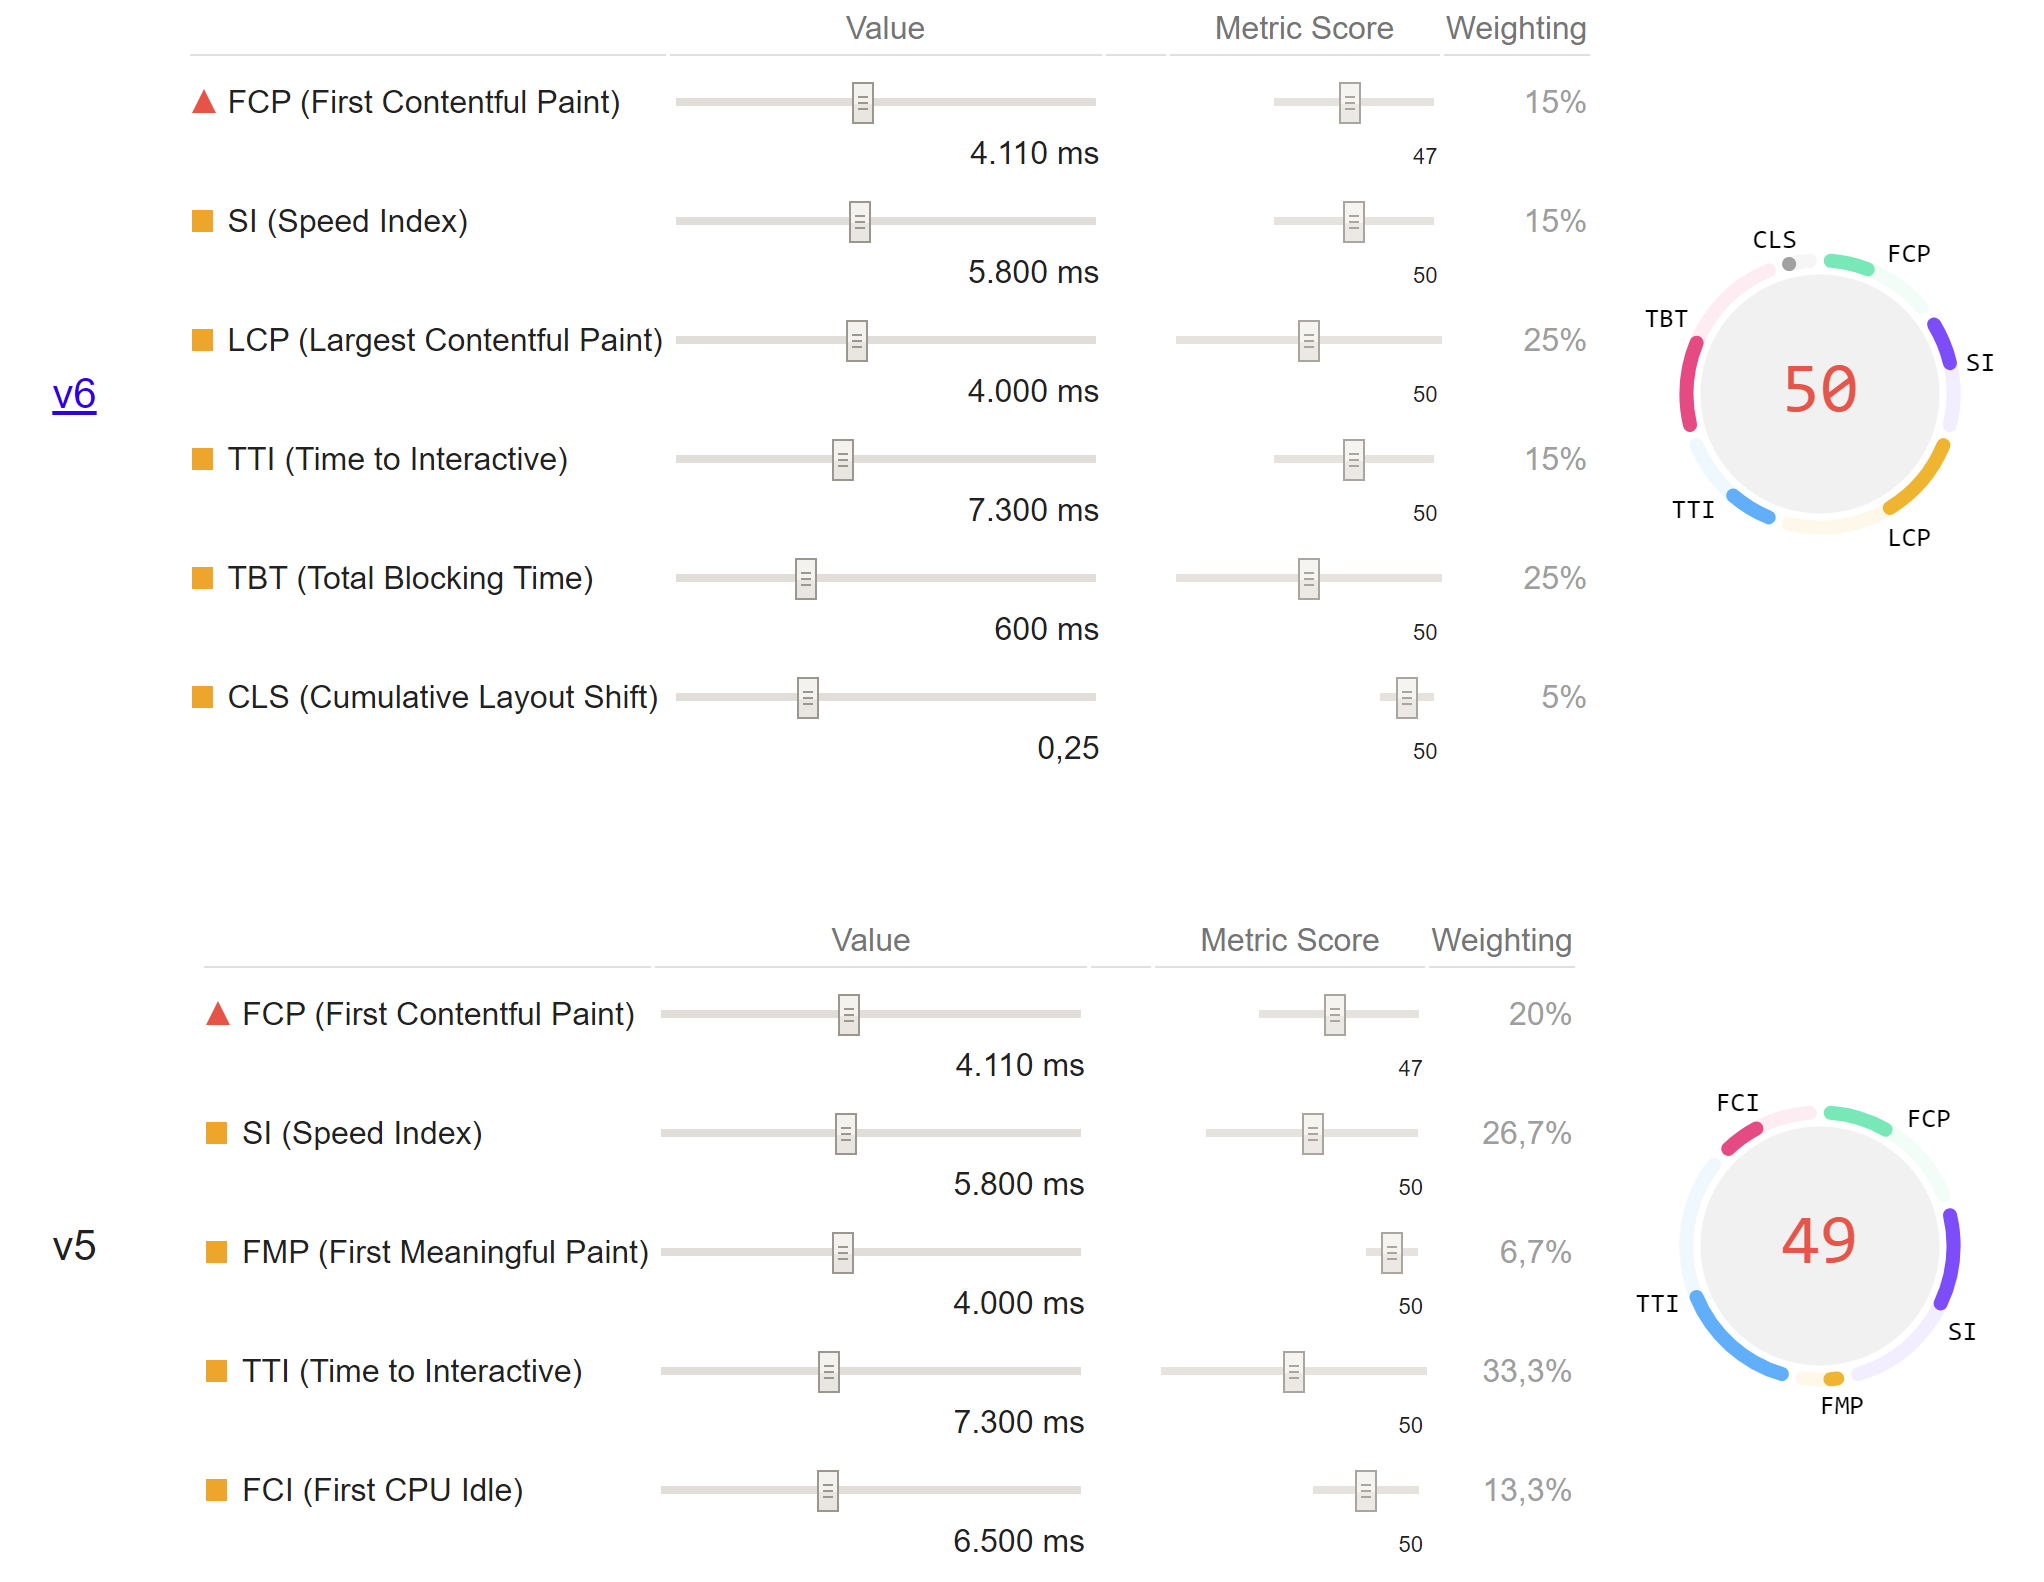The image size is (2044, 1582).
Task: Click the orange square icon beside FCI
Action: 216,1490
